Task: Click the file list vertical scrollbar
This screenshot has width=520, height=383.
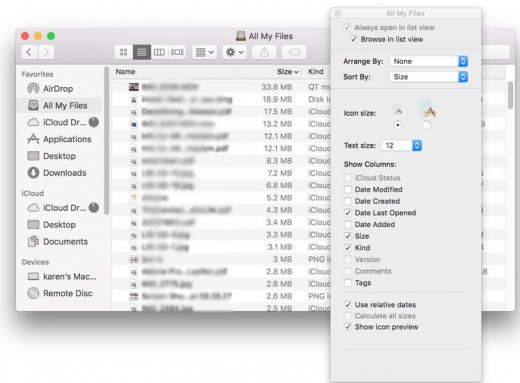Action: (510, 95)
